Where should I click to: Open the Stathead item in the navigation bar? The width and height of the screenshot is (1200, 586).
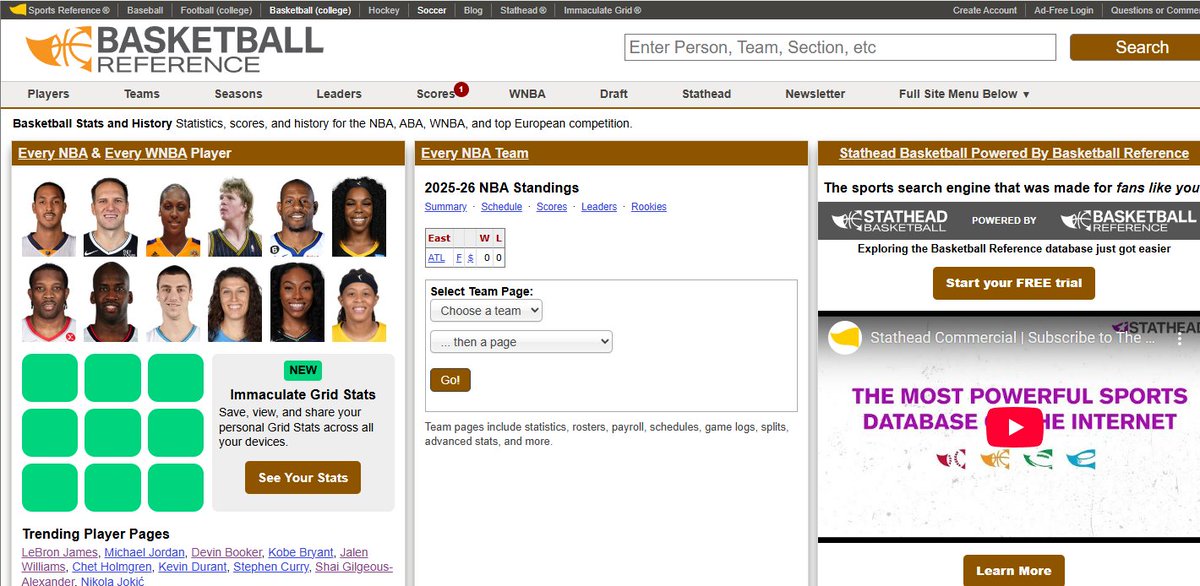tap(706, 94)
